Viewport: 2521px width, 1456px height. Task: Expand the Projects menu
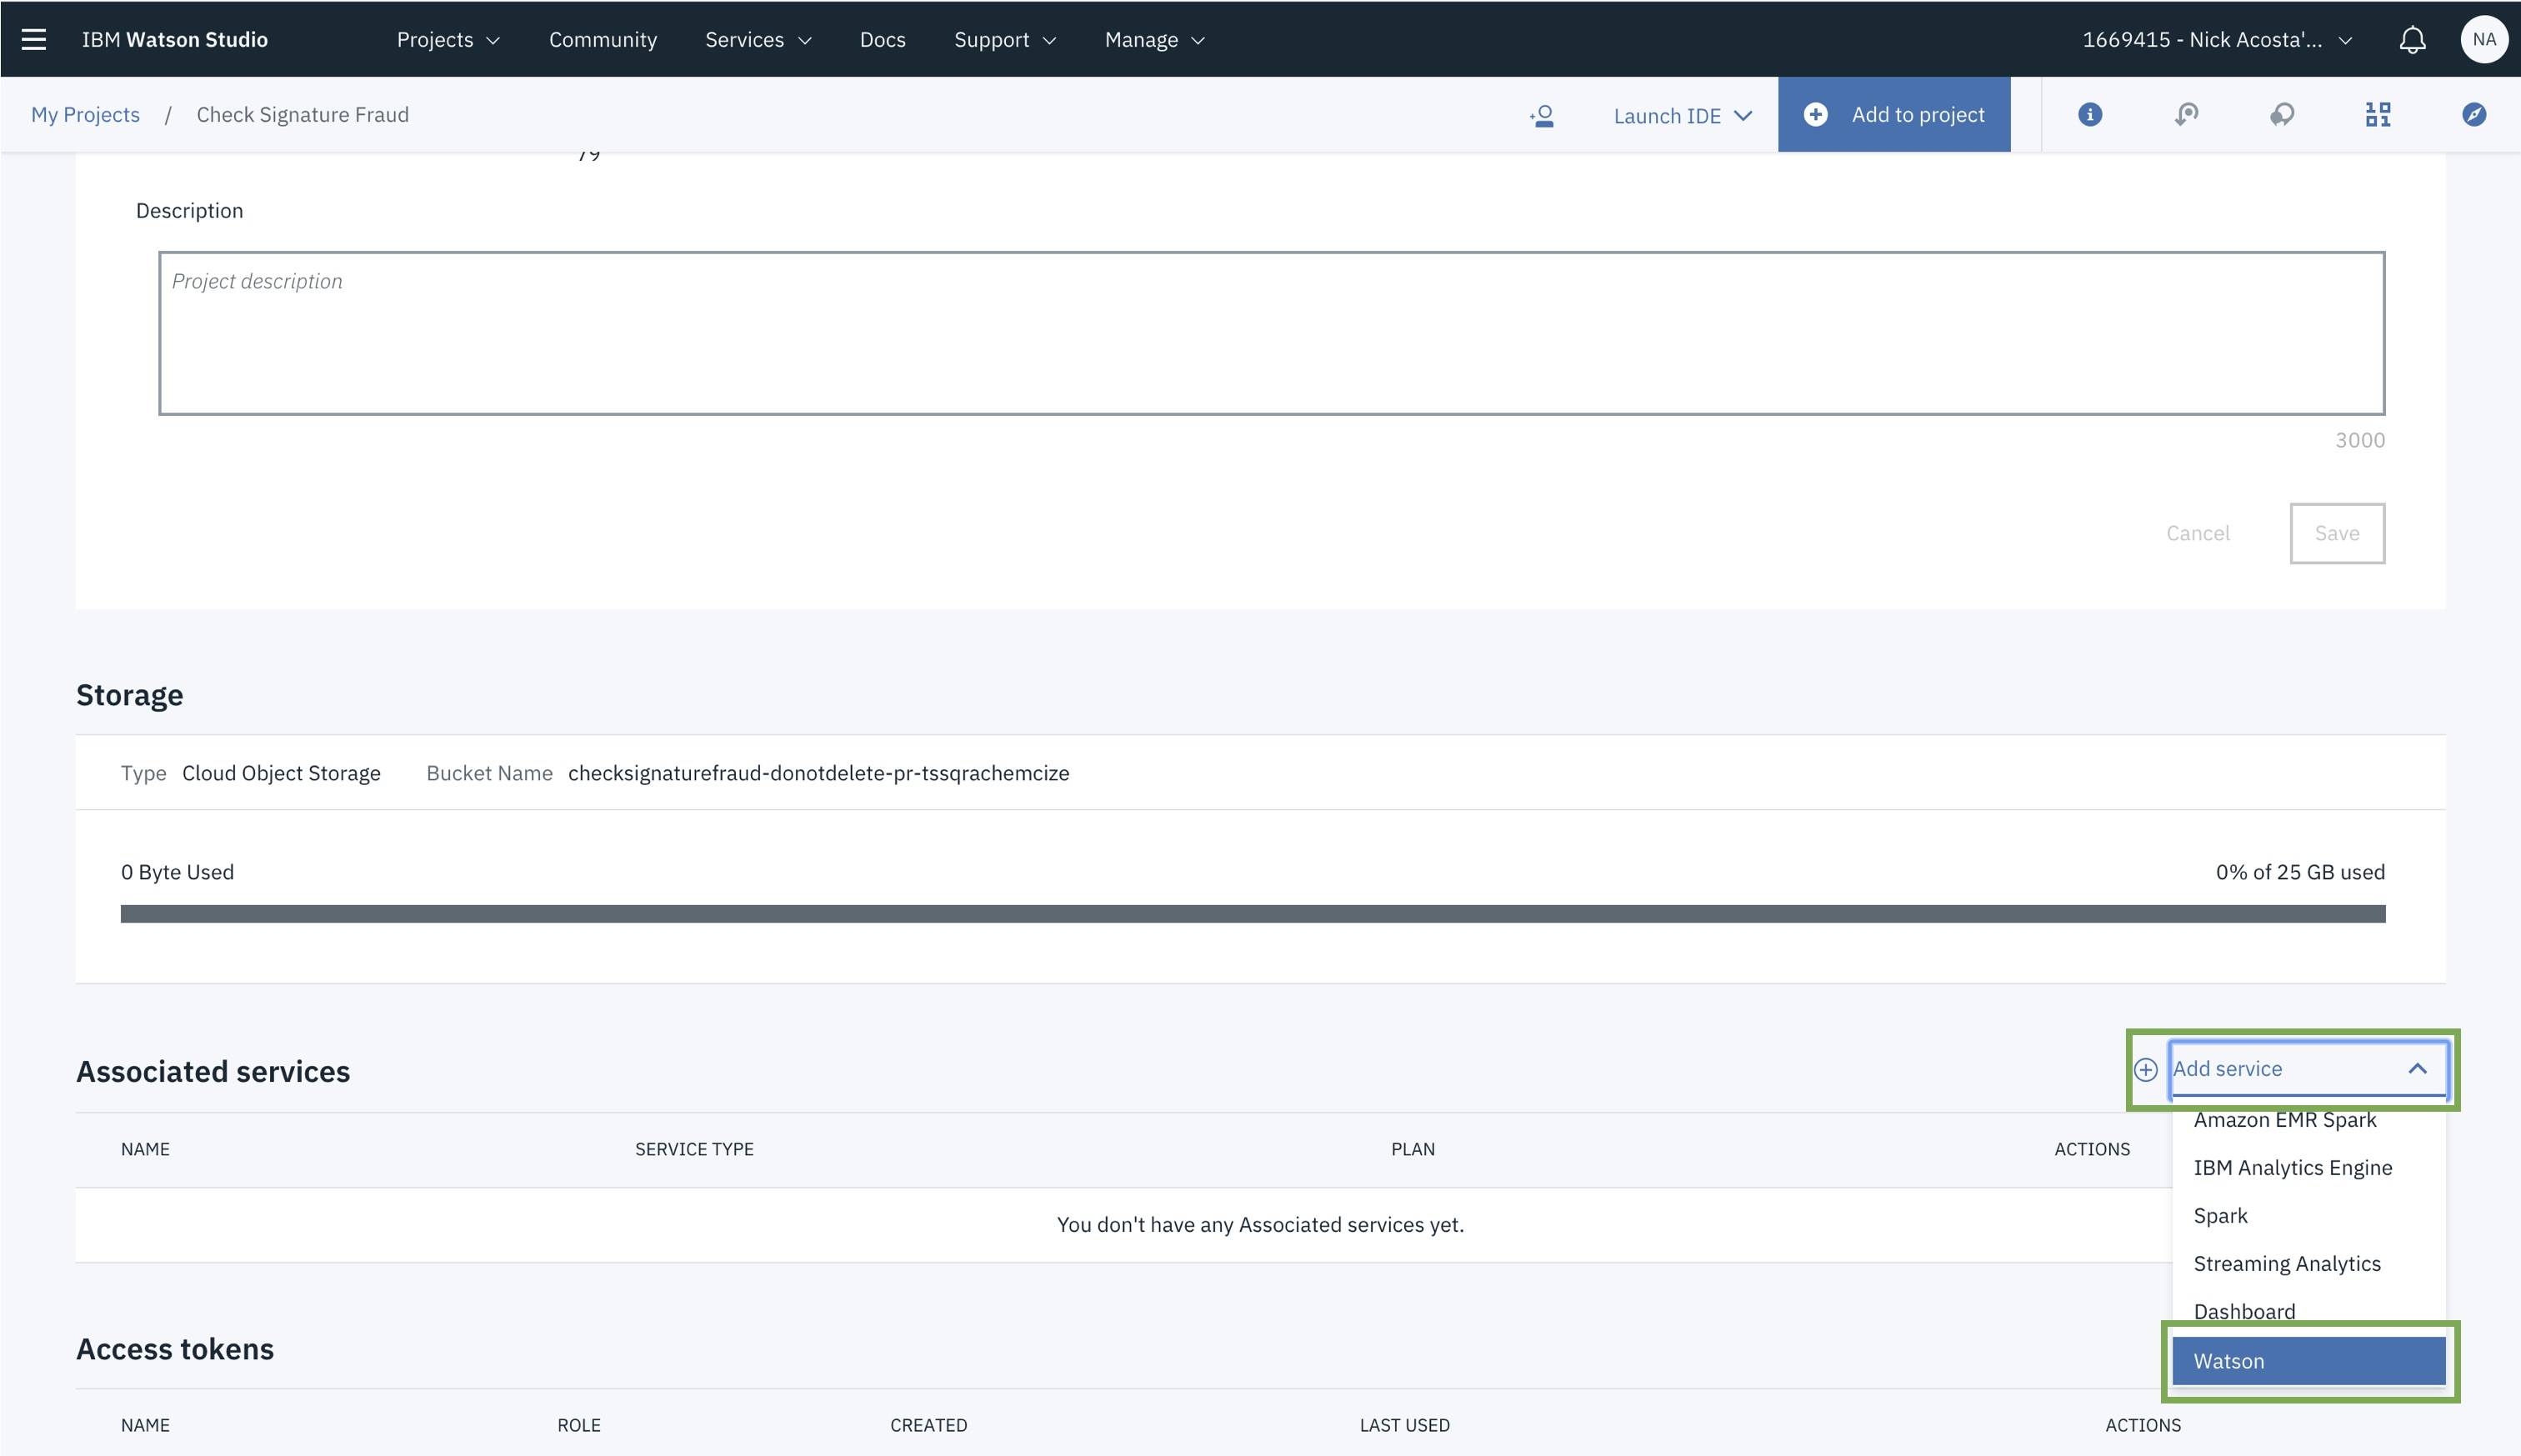point(448,39)
